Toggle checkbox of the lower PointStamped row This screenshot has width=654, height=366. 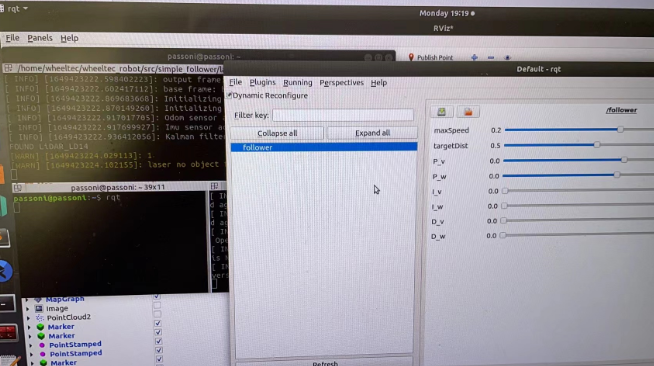tap(159, 350)
